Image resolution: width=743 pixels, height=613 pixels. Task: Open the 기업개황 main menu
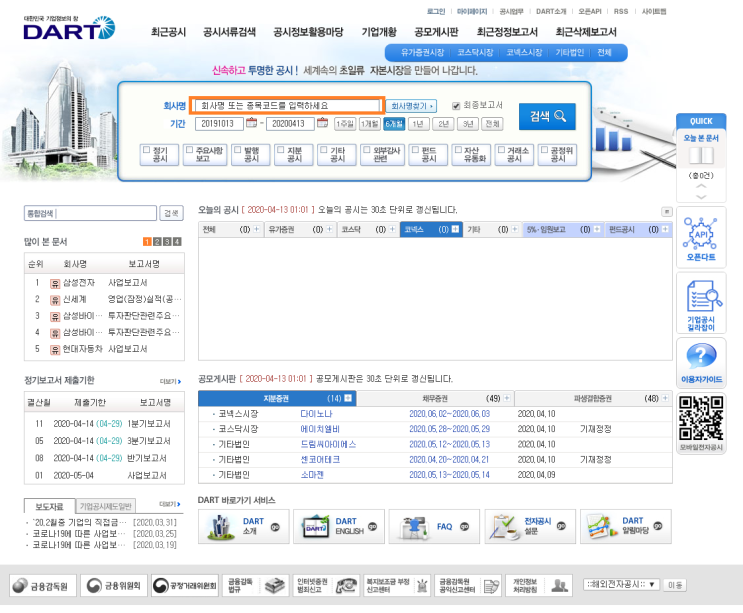[379, 32]
